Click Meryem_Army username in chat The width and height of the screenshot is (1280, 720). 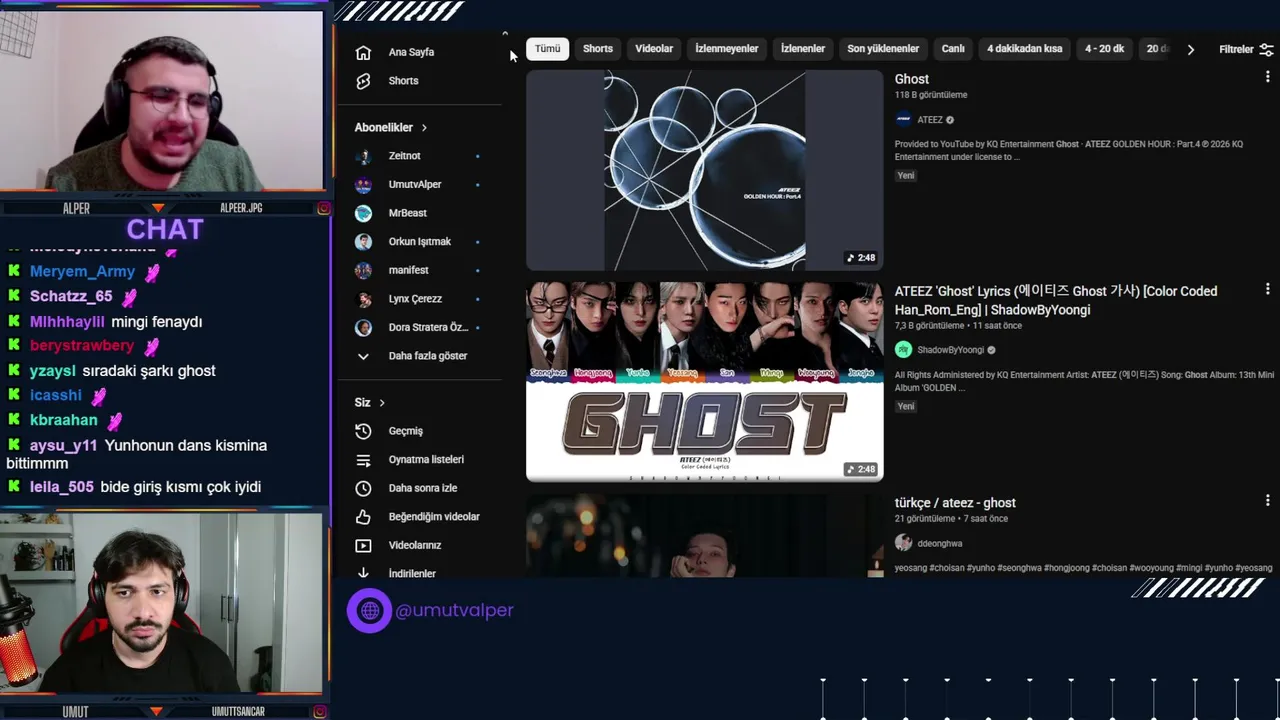82,272
